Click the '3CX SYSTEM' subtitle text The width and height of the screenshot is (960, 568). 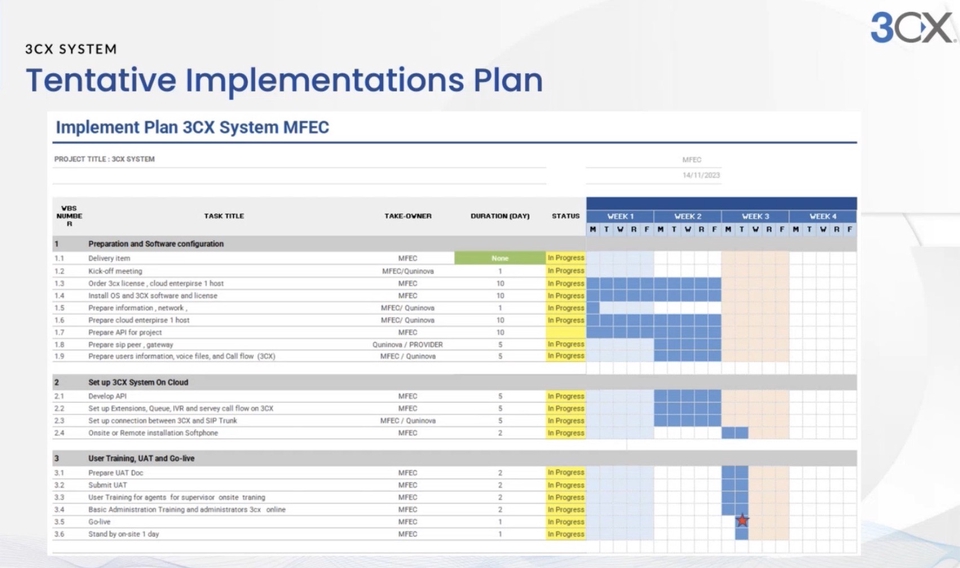coord(71,49)
